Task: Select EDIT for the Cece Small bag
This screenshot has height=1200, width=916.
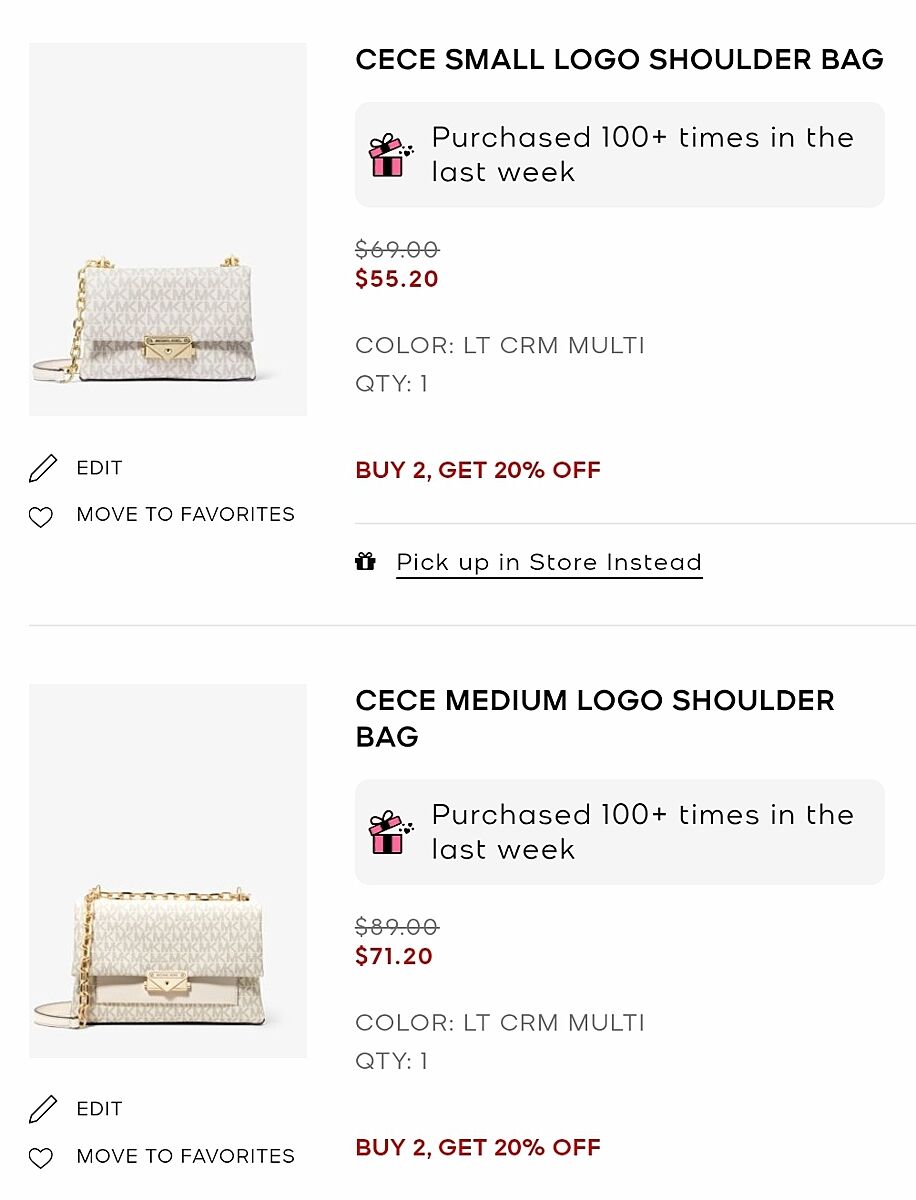Action: point(99,468)
